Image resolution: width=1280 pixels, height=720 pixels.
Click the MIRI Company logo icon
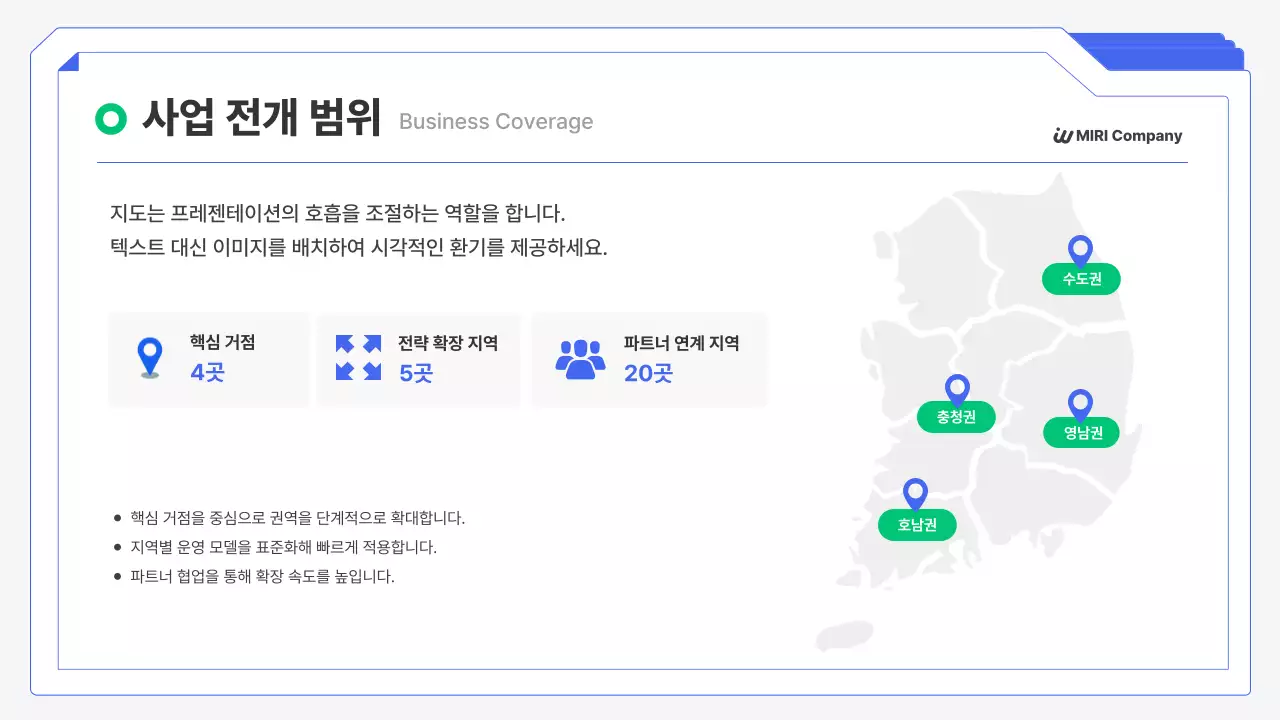click(x=1063, y=136)
